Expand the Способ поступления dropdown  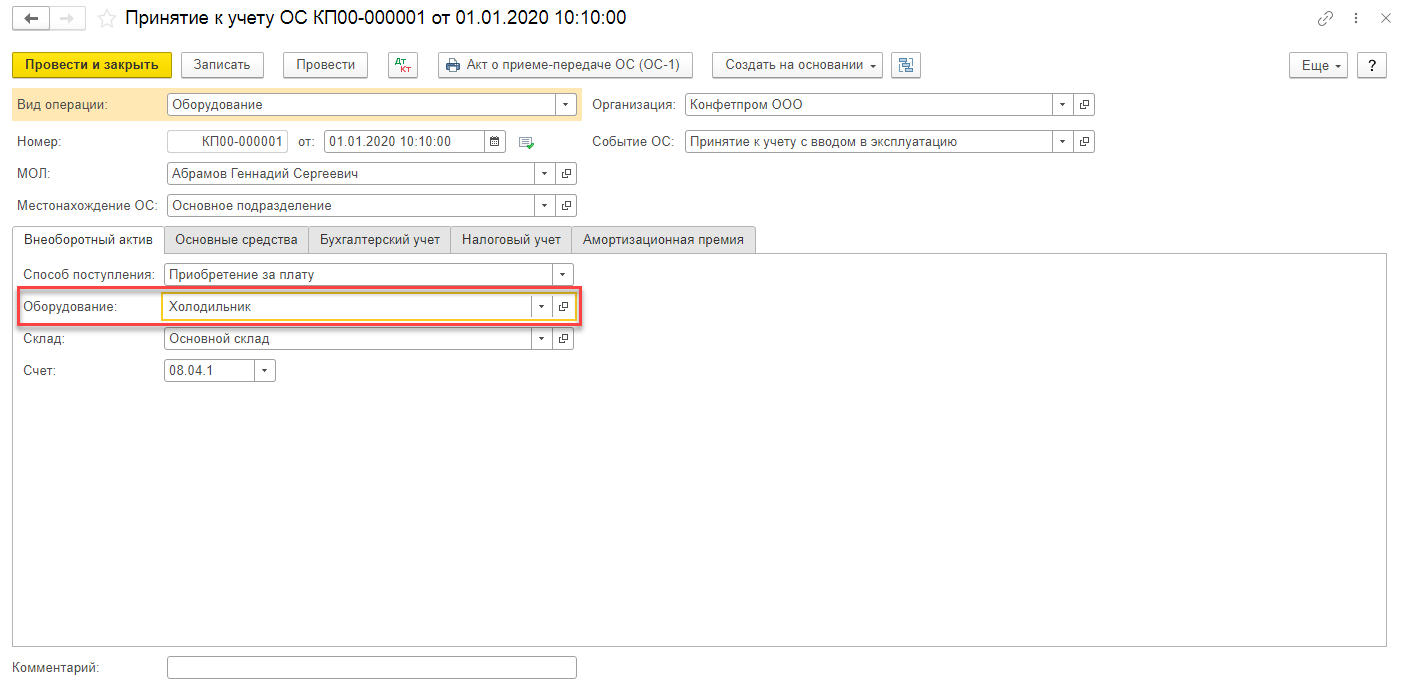(x=563, y=274)
